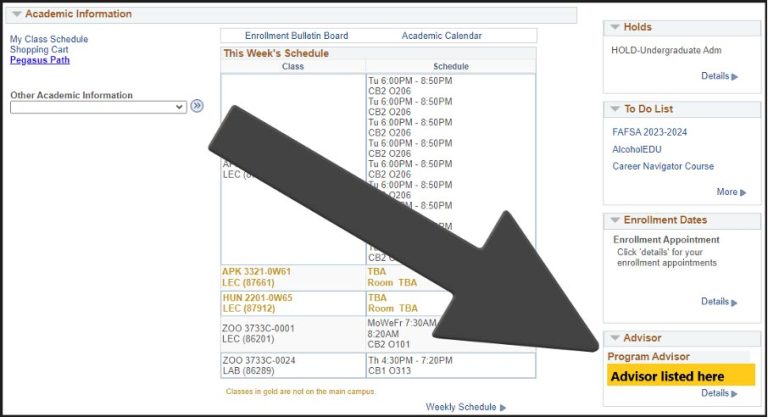Image resolution: width=768 pixels, height=417 pixels.
Task: Click the double-arrow go button beside dropdown
Action: 197,106
